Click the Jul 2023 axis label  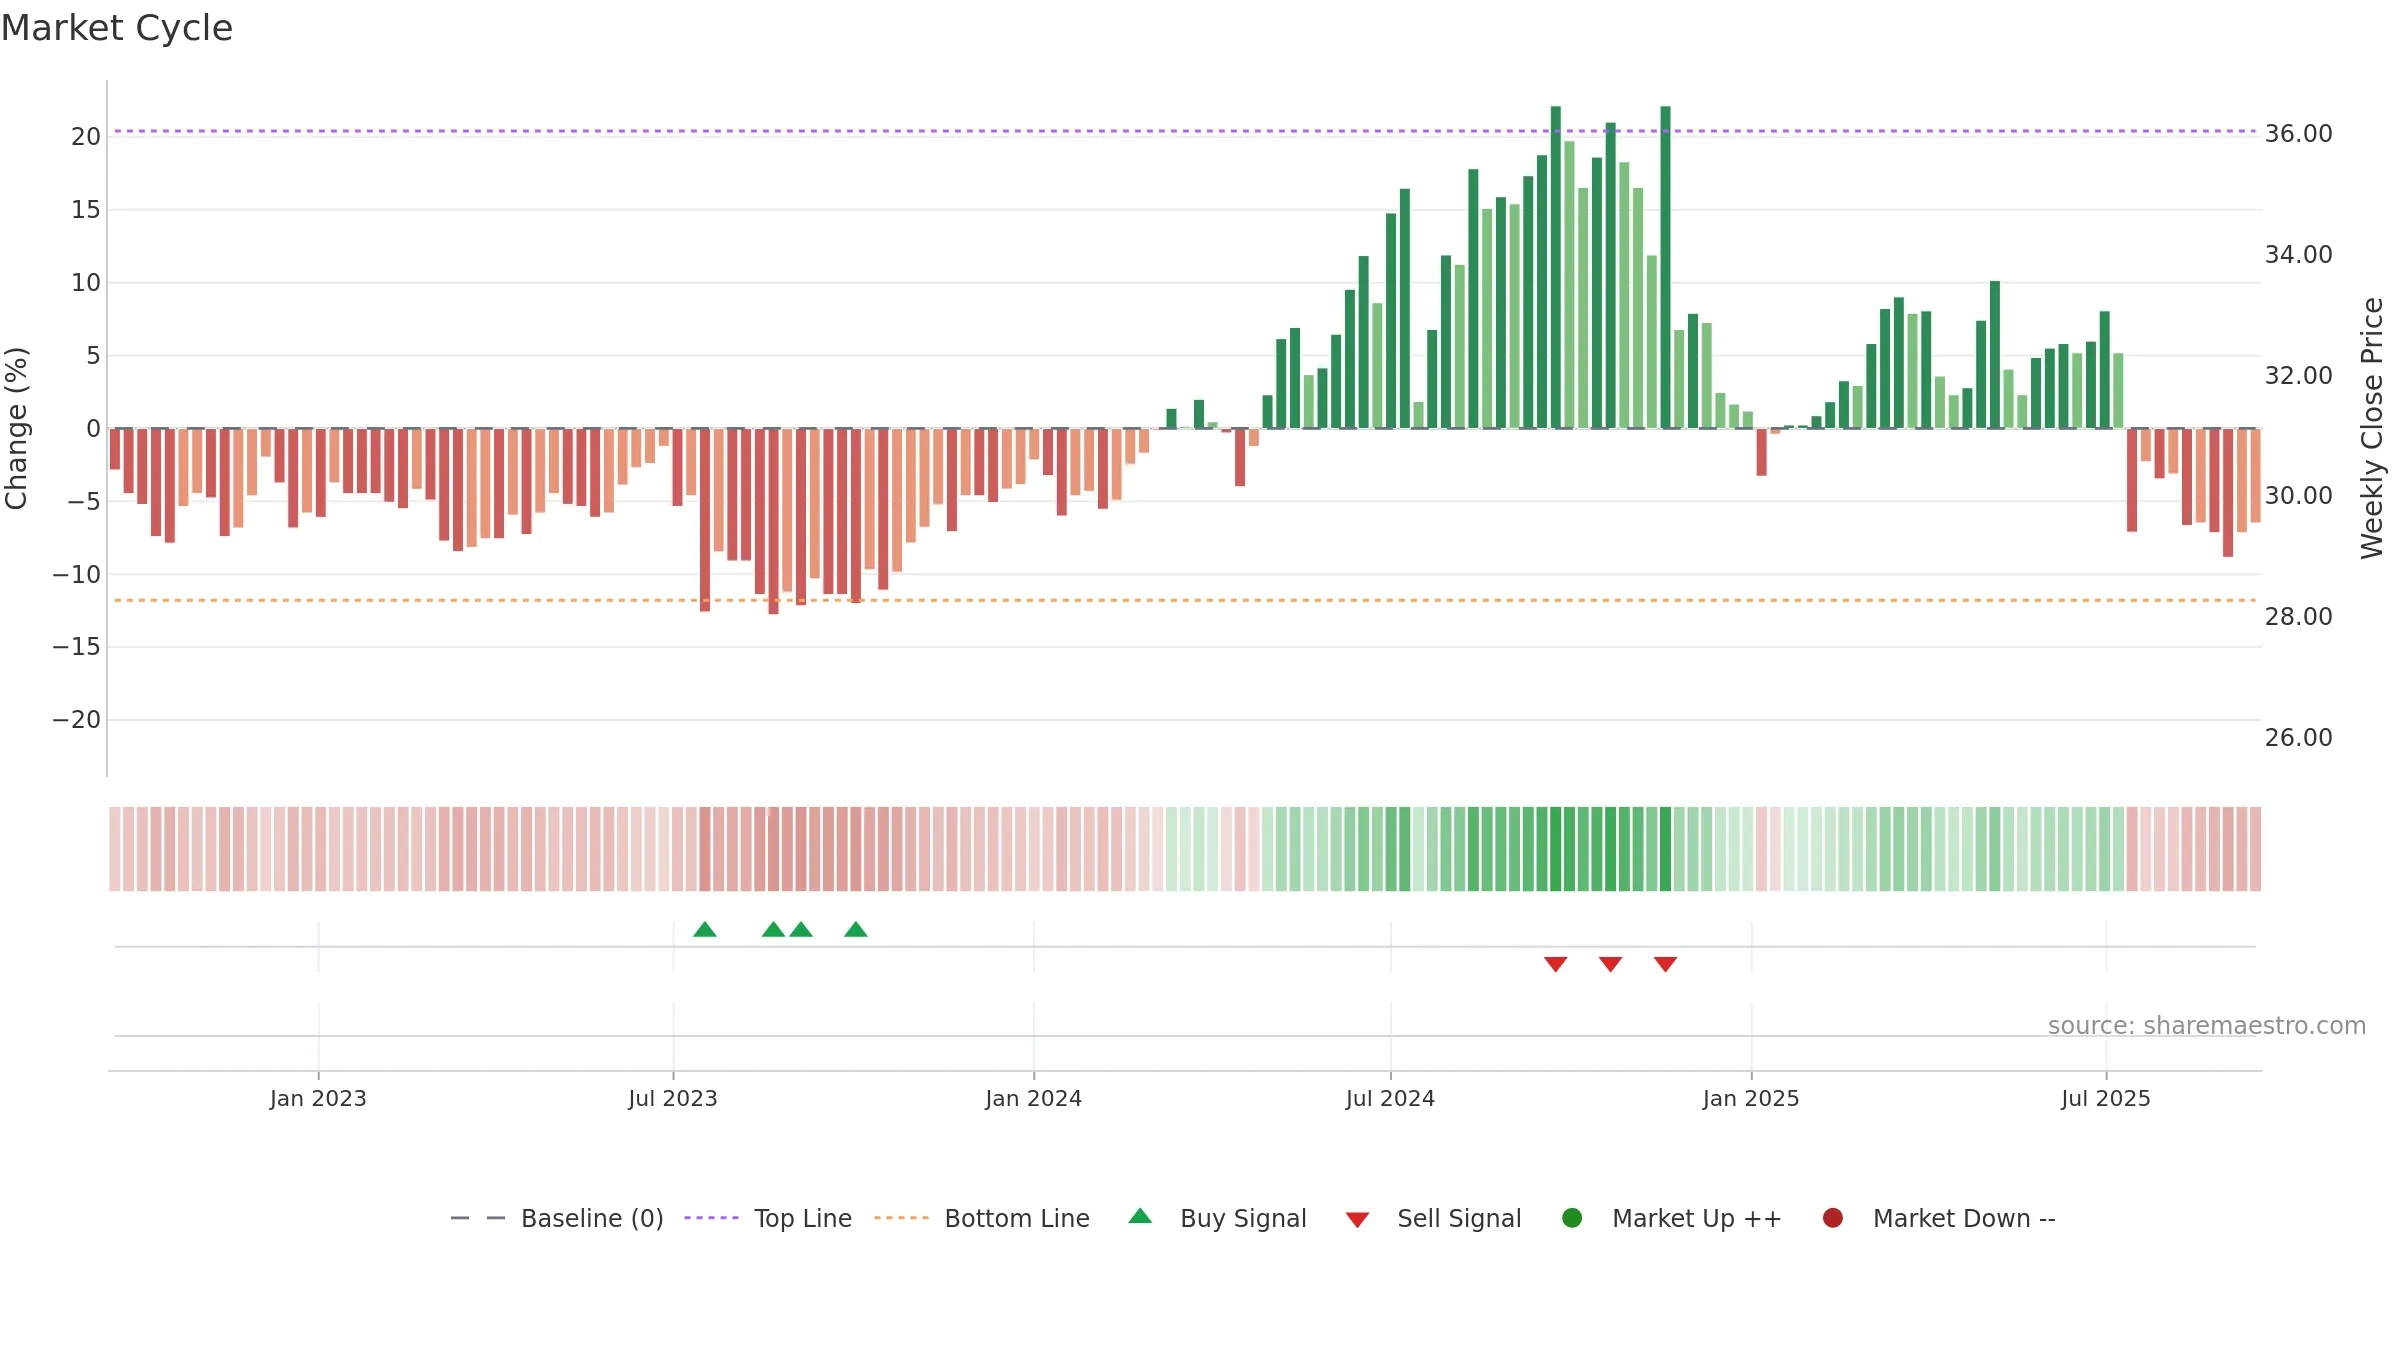point(673,1098)
